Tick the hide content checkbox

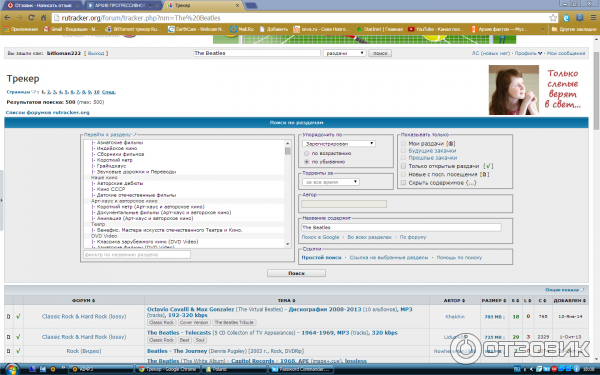tap(403, 183)
